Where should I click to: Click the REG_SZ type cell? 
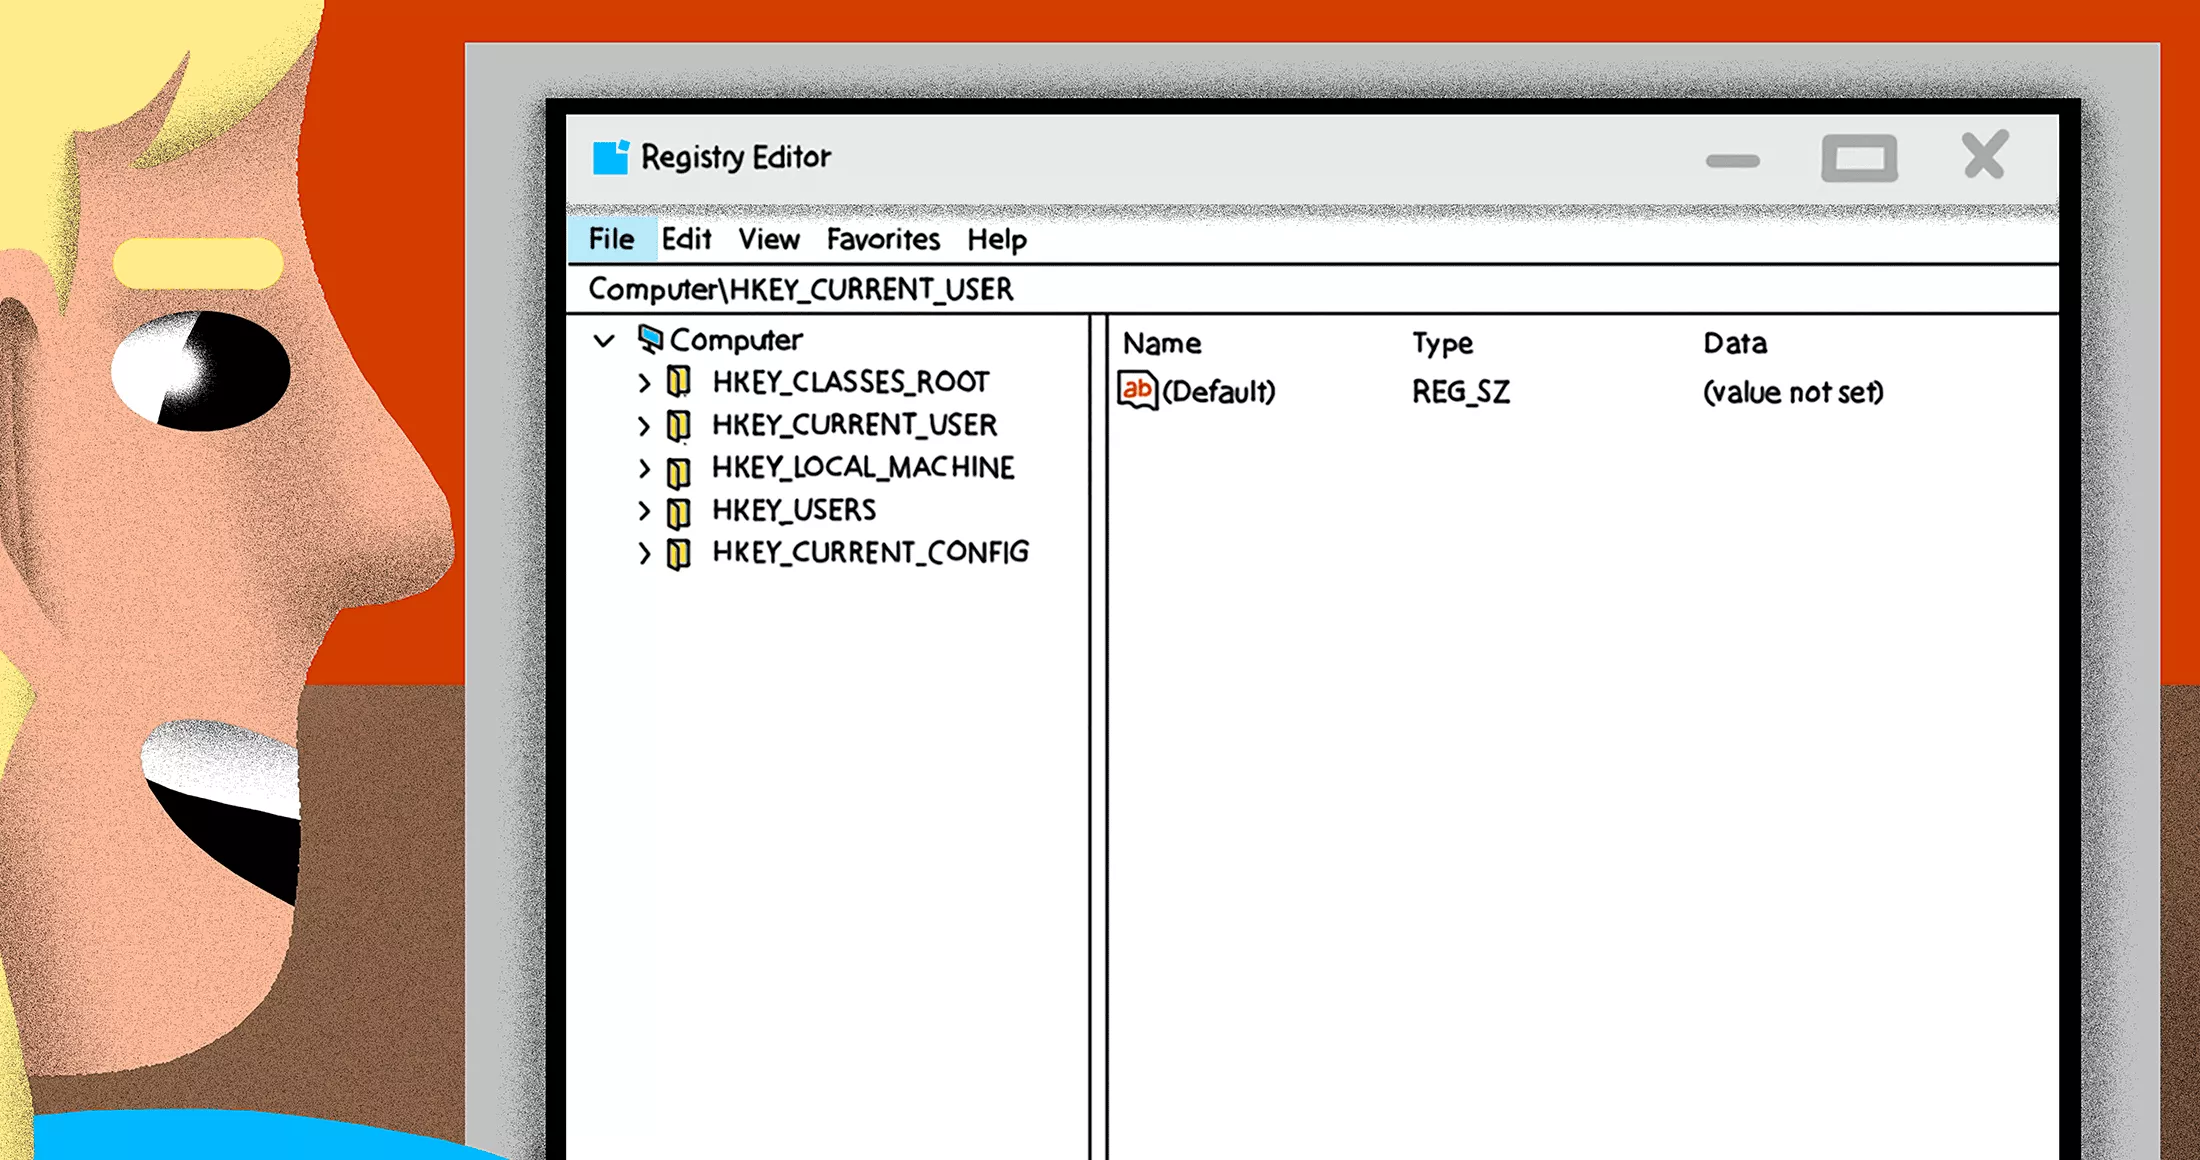coord(1461,392)
